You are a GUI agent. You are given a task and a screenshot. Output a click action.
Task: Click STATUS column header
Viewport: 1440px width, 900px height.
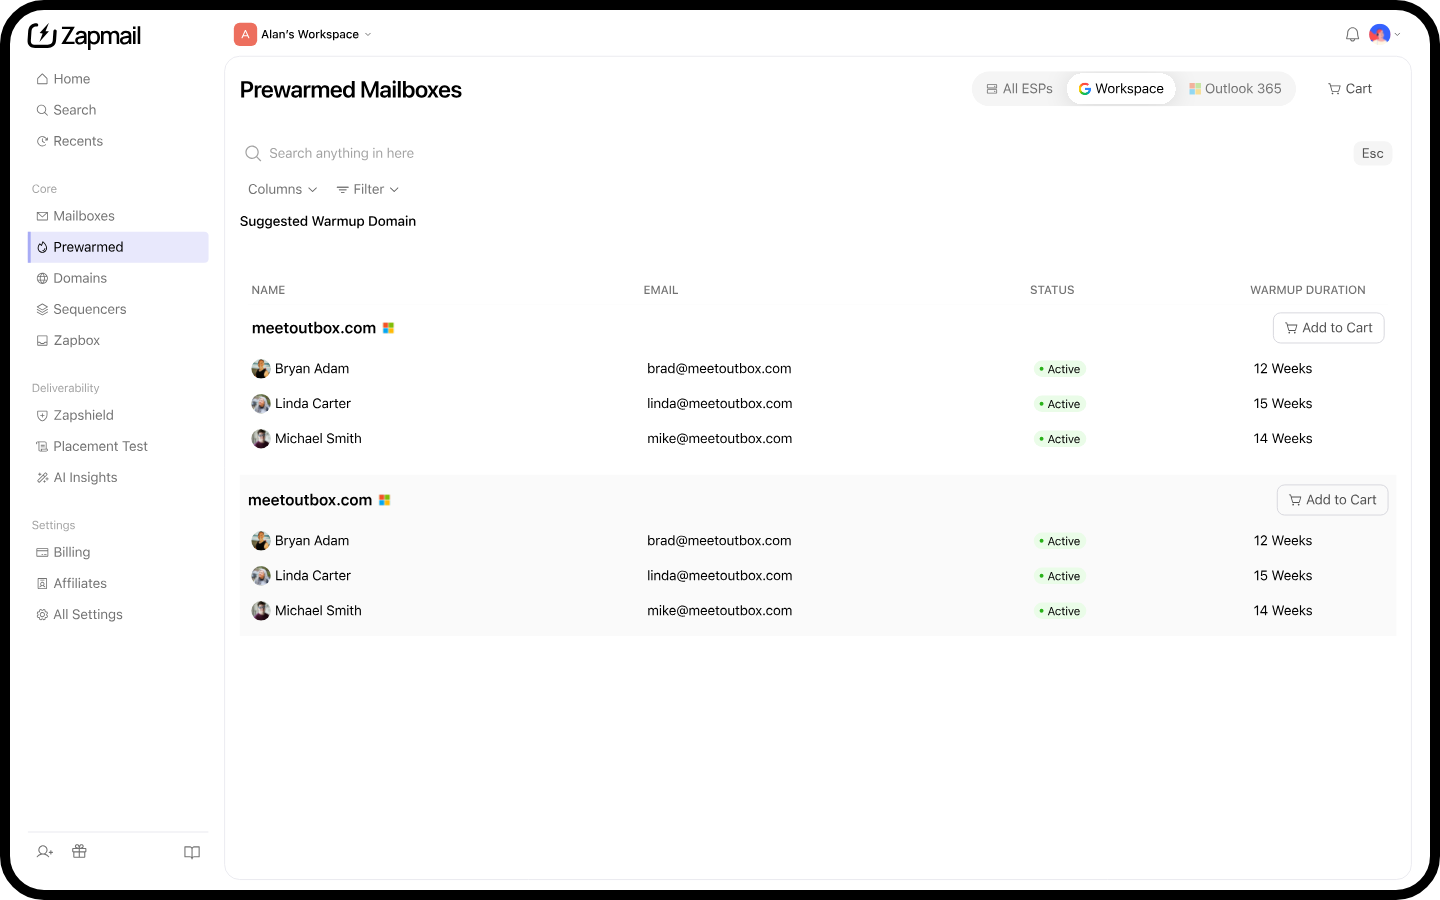pyautogui.click(x=1052, y=290)
